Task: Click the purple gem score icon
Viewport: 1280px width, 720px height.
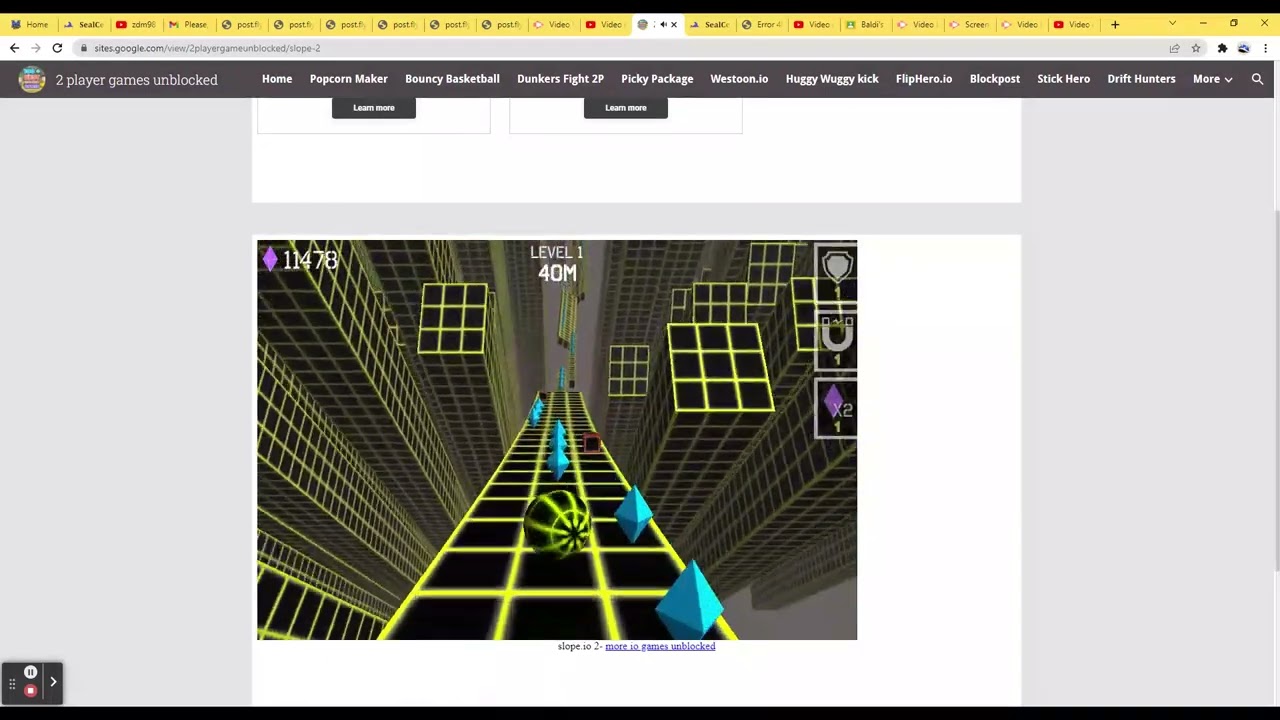Action: pyautogui.click(x=269, y=260)
